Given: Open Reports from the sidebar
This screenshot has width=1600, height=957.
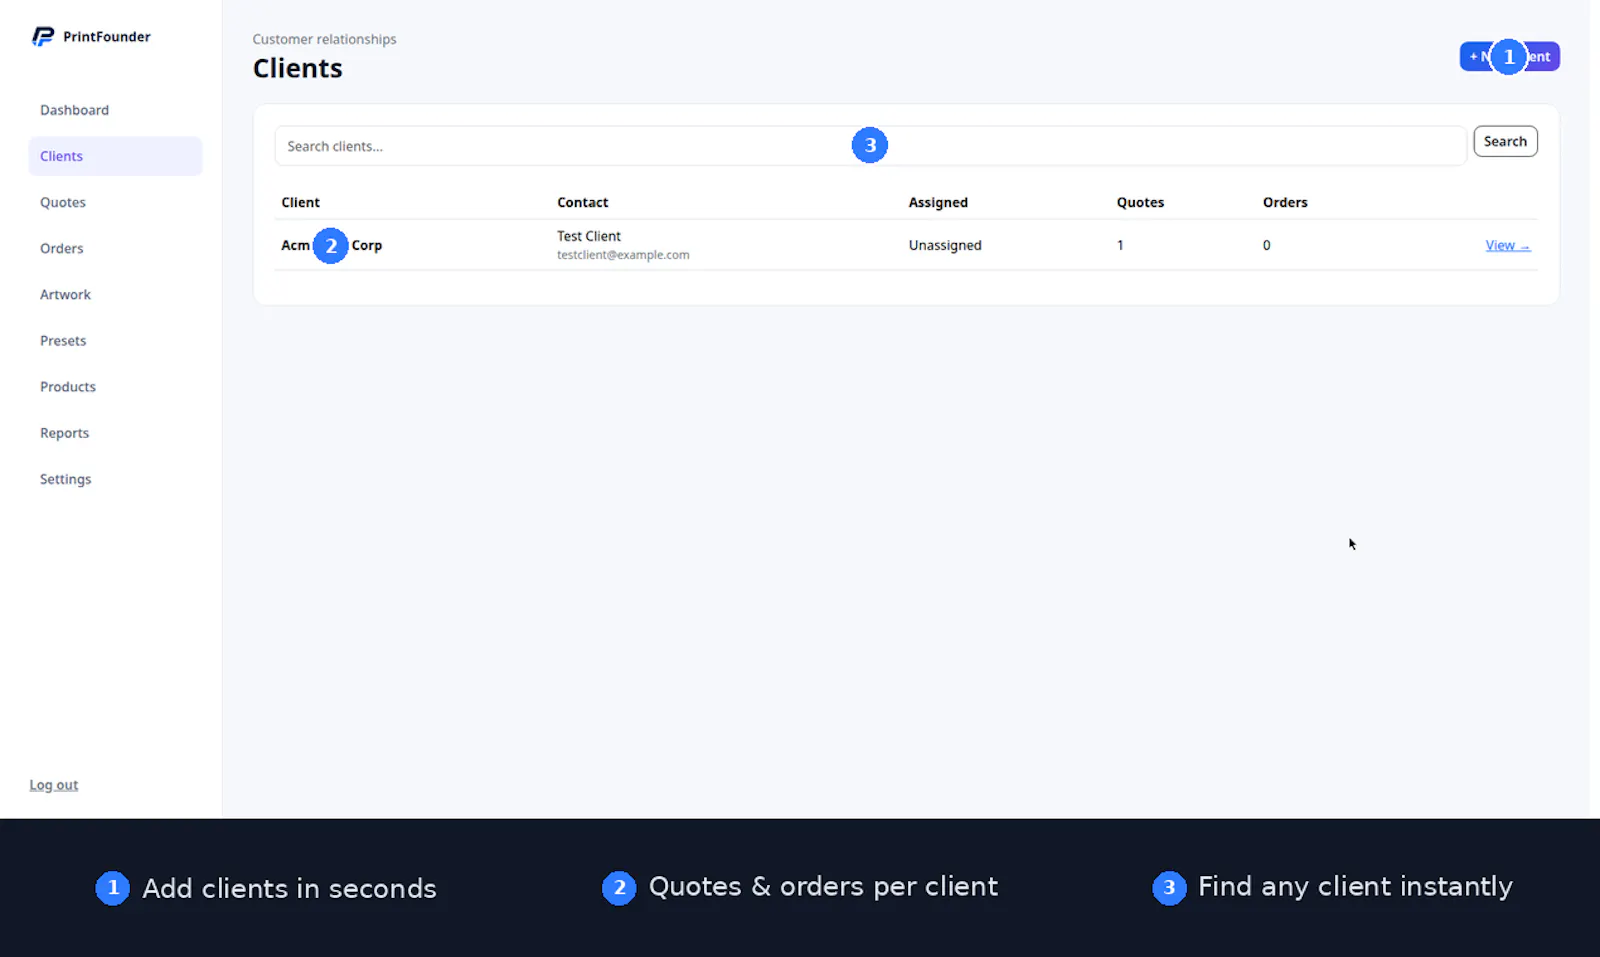Looking at the screenshot, I should coord(64,433).
